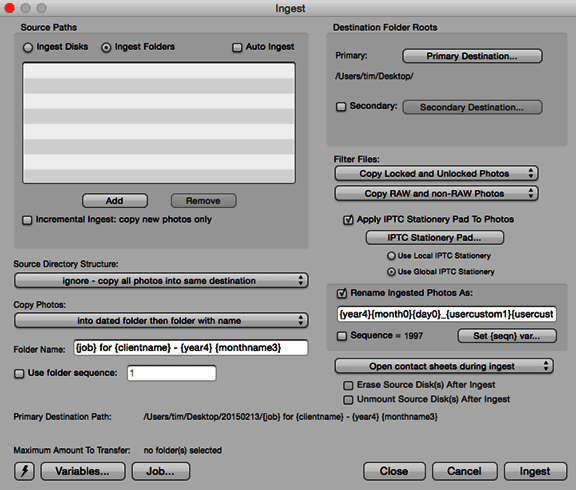The height and width of the screenshot is (490, 576).
Task: Open the Copy Photos dated folder dropdown
Action: click(x=161, y=321)
